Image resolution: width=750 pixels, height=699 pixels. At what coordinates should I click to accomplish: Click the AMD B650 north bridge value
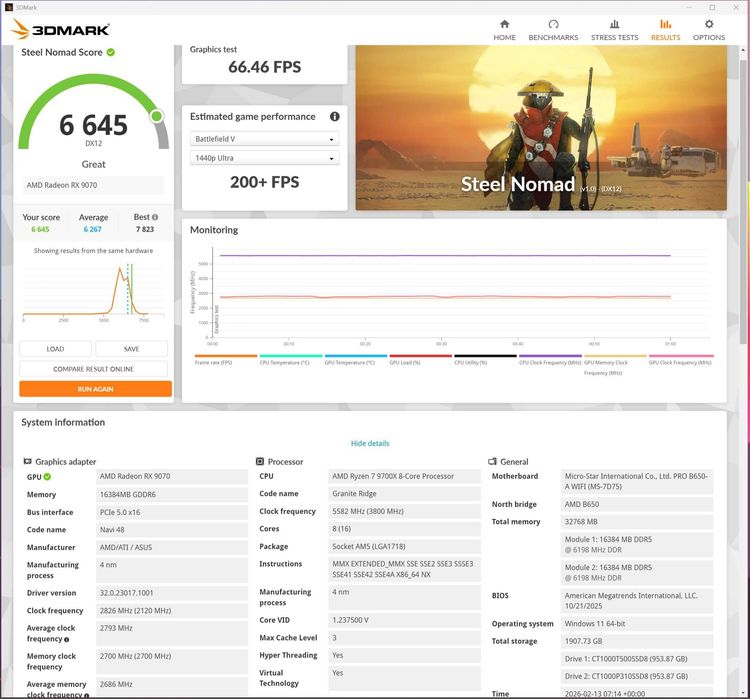(637, 504)
